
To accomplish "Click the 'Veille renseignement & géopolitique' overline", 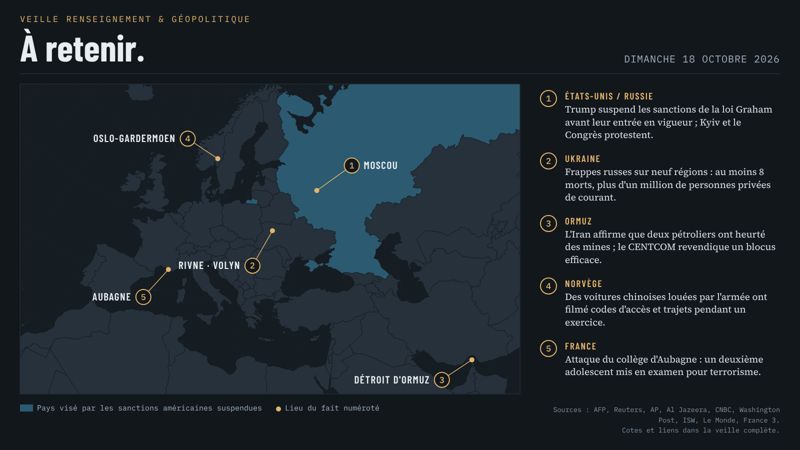I will click(135, 19).
